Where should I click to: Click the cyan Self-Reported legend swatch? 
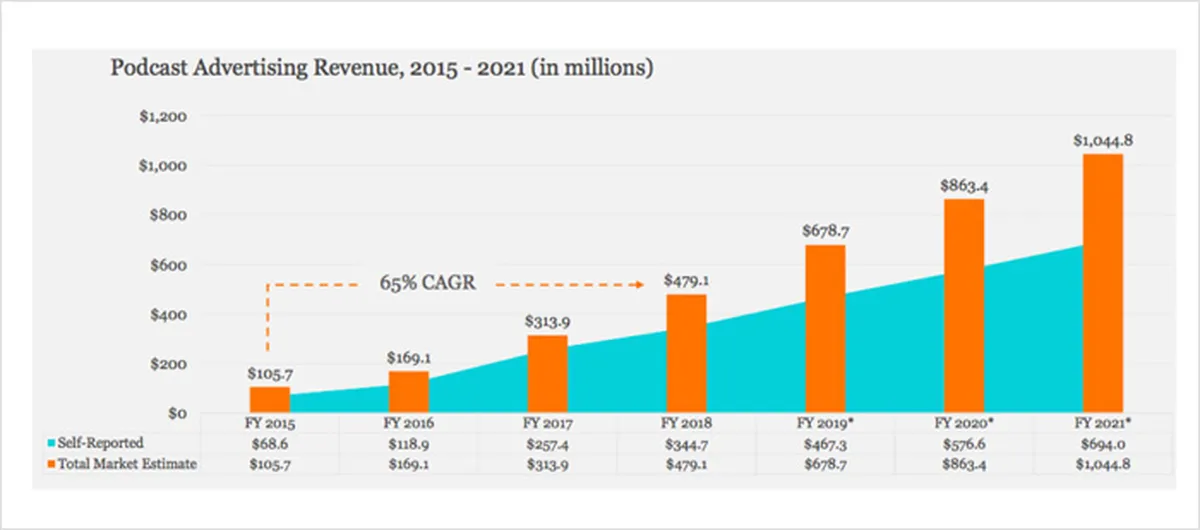pyautogui.click(x=53, y=442)
